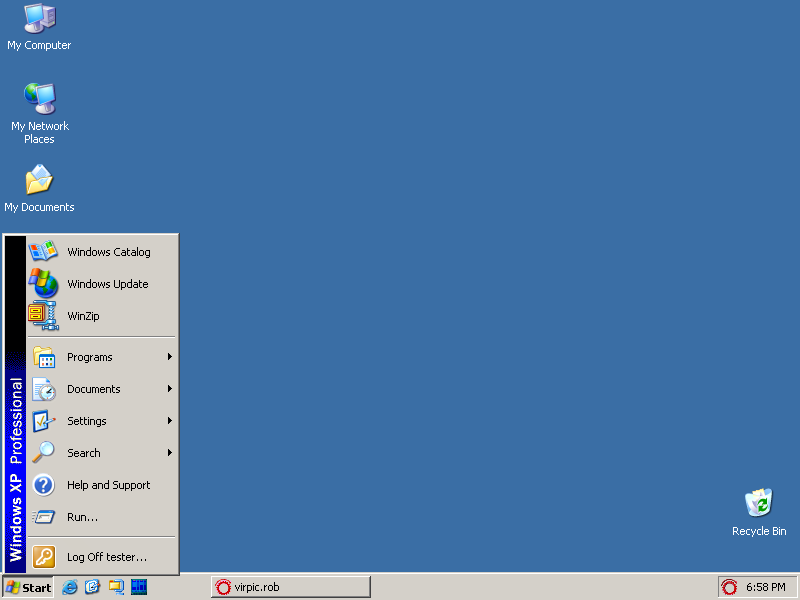Select My Network Places on the desktop
The image size is (800, 600).
tap(39, 100)
